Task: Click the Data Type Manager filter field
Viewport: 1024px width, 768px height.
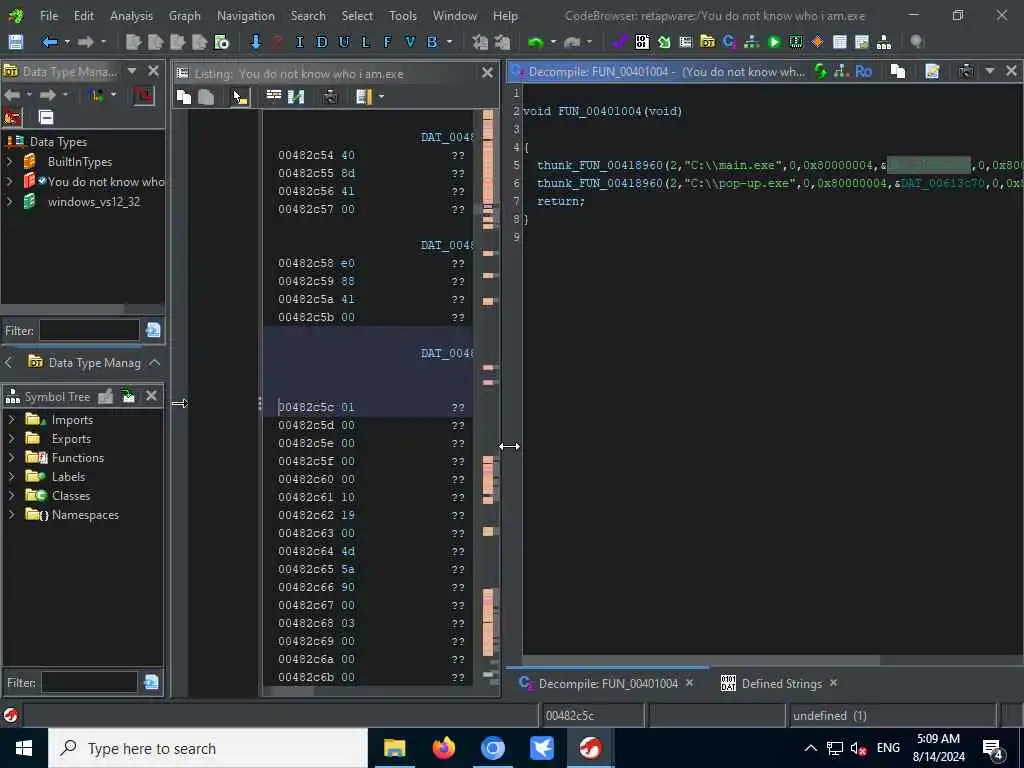Action: click(x=89, y=330)
